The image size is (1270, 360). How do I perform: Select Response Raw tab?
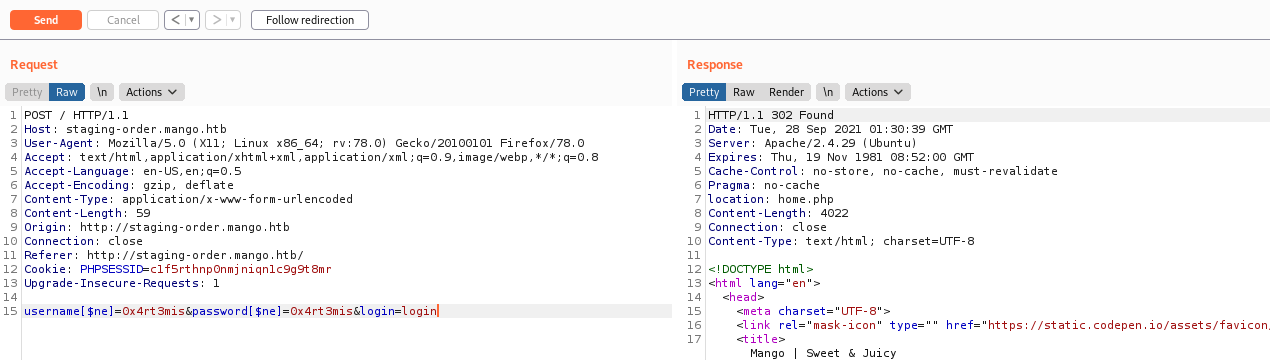click(x=744, y=92)
